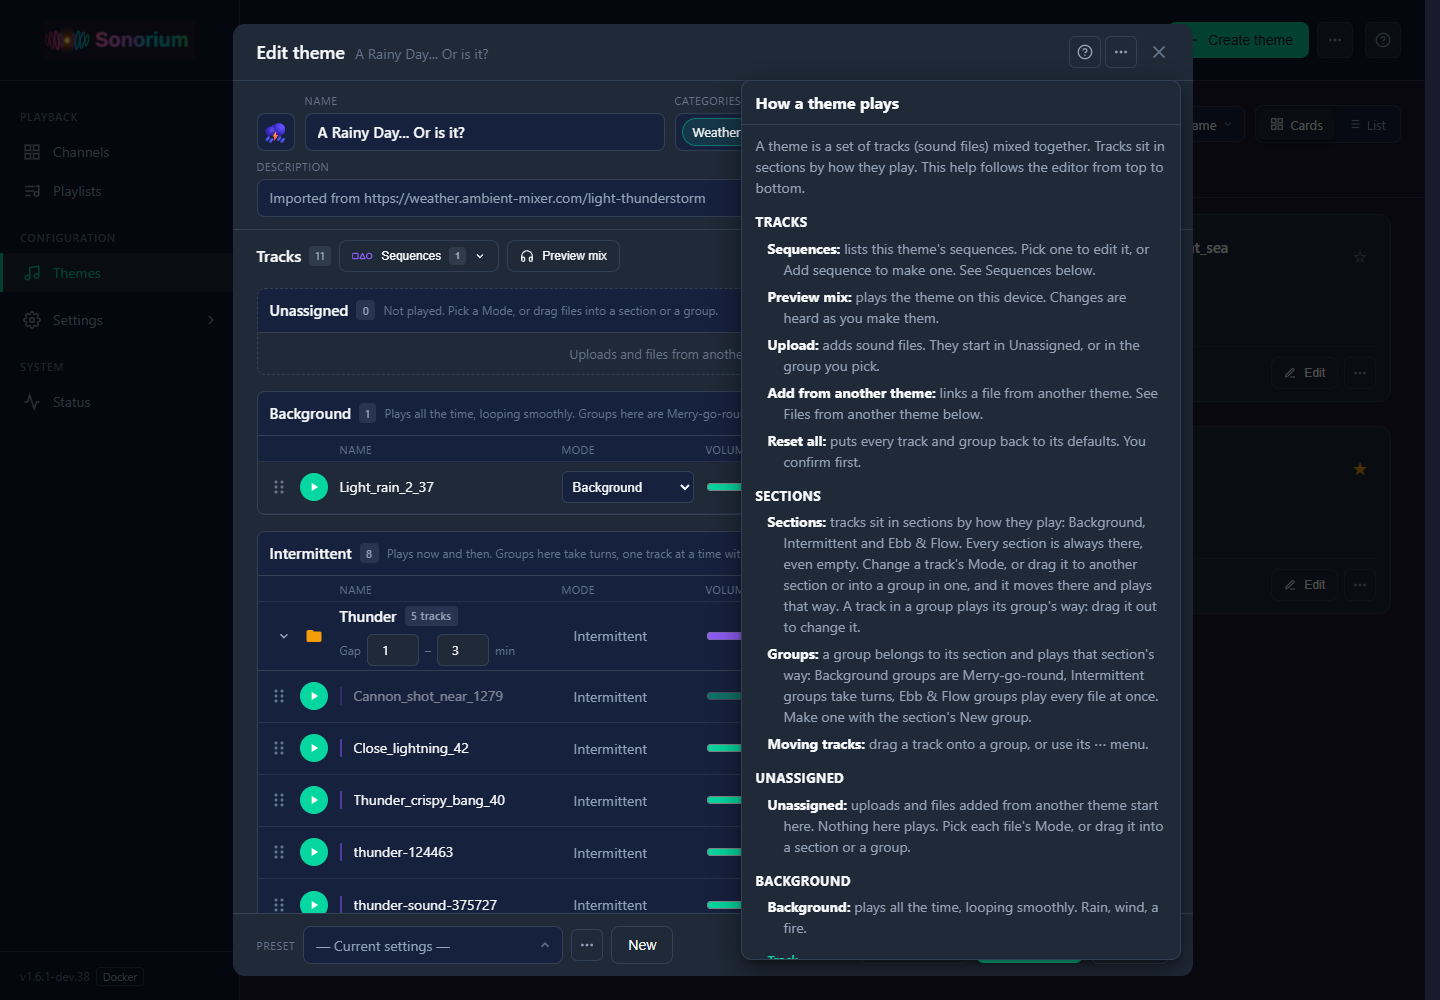Open Mode dropdown for Light_rain_2_37
The height and width of the screenshot is (1000, 1440).
(628, 487)
